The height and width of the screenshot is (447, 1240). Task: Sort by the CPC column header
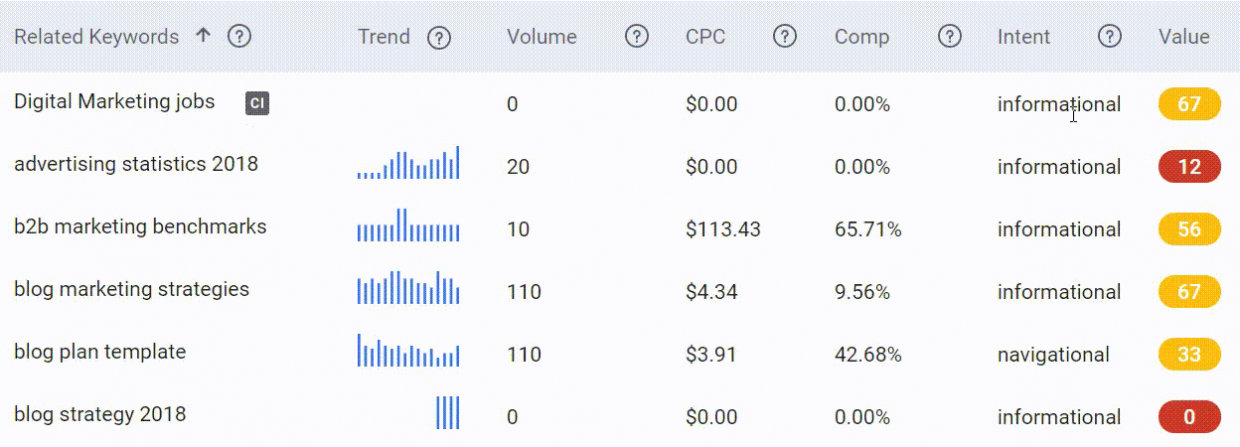click(x=706, y=37)
